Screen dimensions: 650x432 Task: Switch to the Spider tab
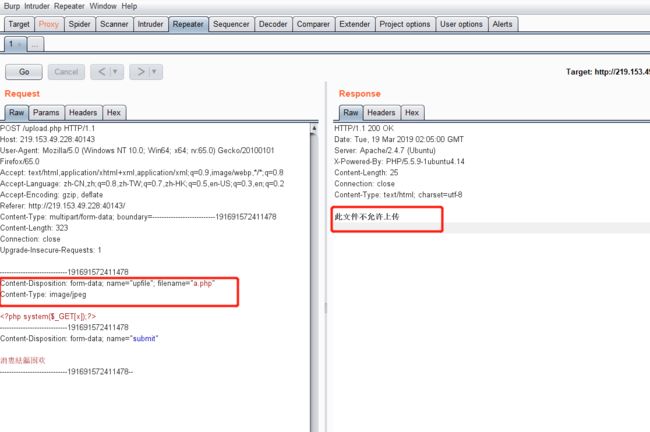79,24
